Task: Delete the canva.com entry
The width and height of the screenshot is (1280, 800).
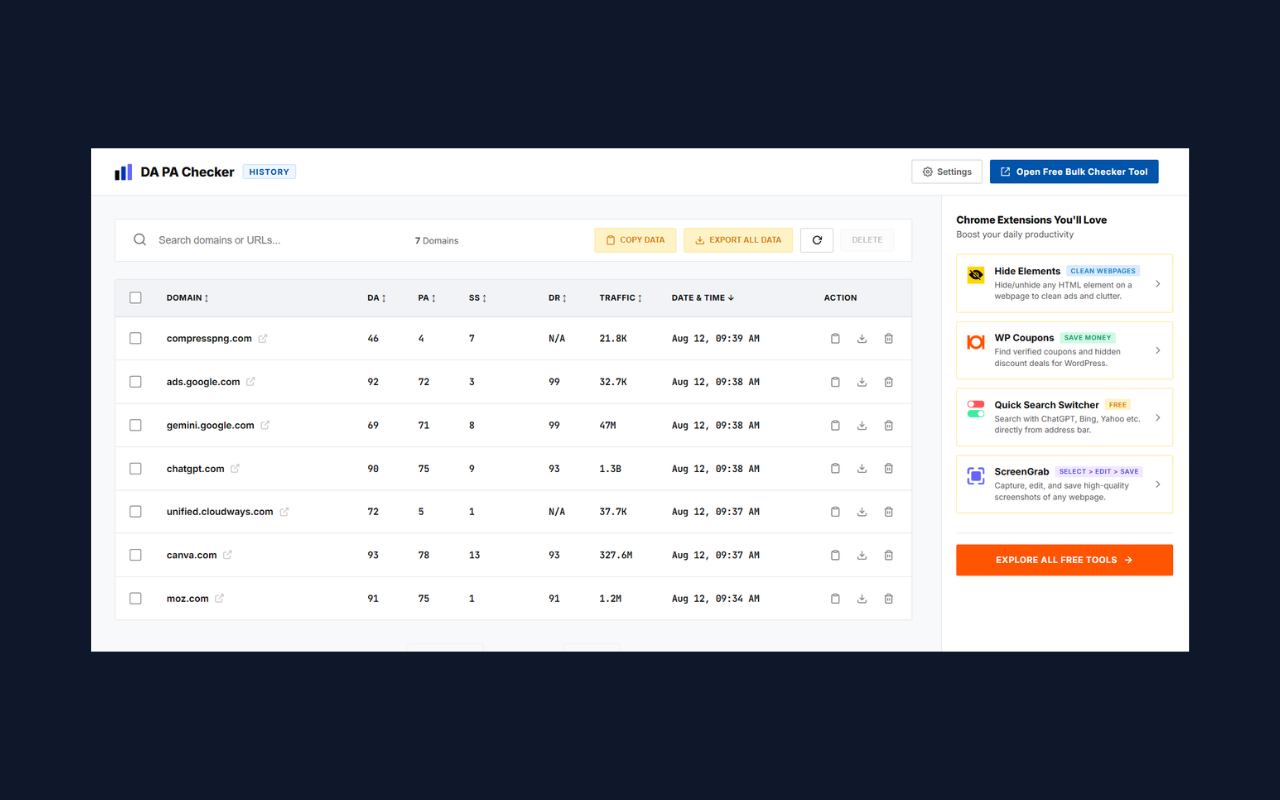Action: pyautogui.click(x=889, y=555)
